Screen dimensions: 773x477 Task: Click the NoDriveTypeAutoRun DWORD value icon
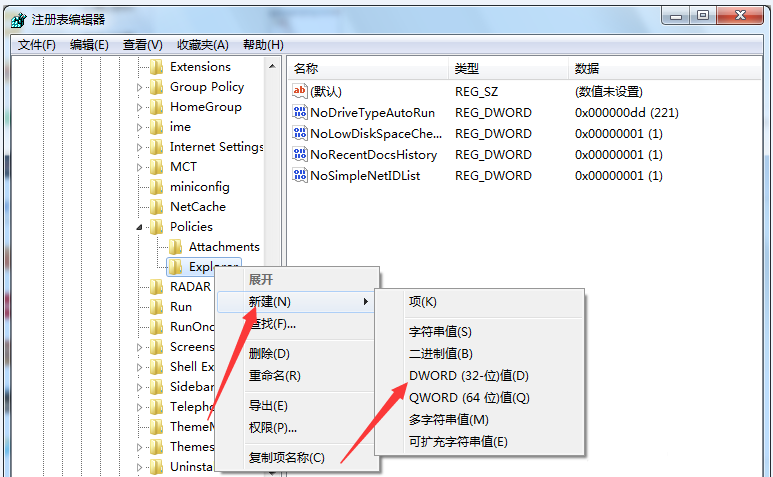(x=299, y=112)
